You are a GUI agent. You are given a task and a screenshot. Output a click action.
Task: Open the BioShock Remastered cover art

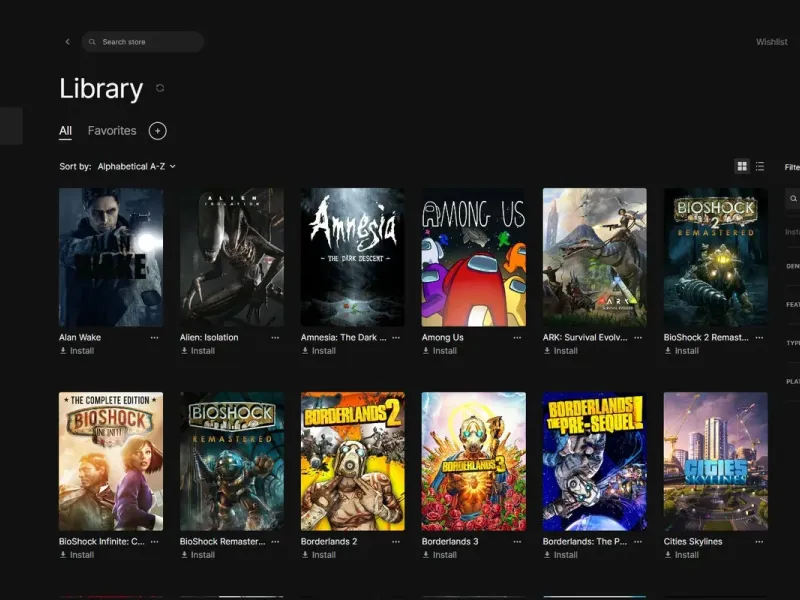(x=232, y=461)
